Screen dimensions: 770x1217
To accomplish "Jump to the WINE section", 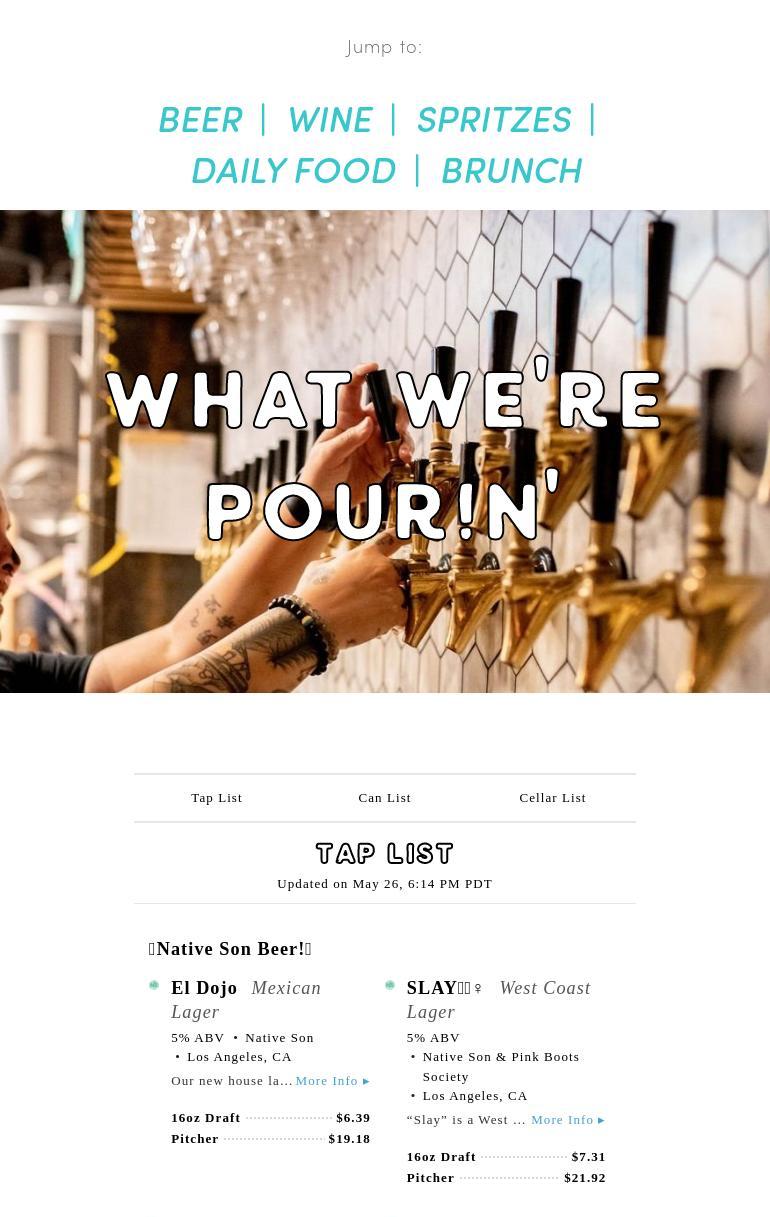I will pos(329,120).
